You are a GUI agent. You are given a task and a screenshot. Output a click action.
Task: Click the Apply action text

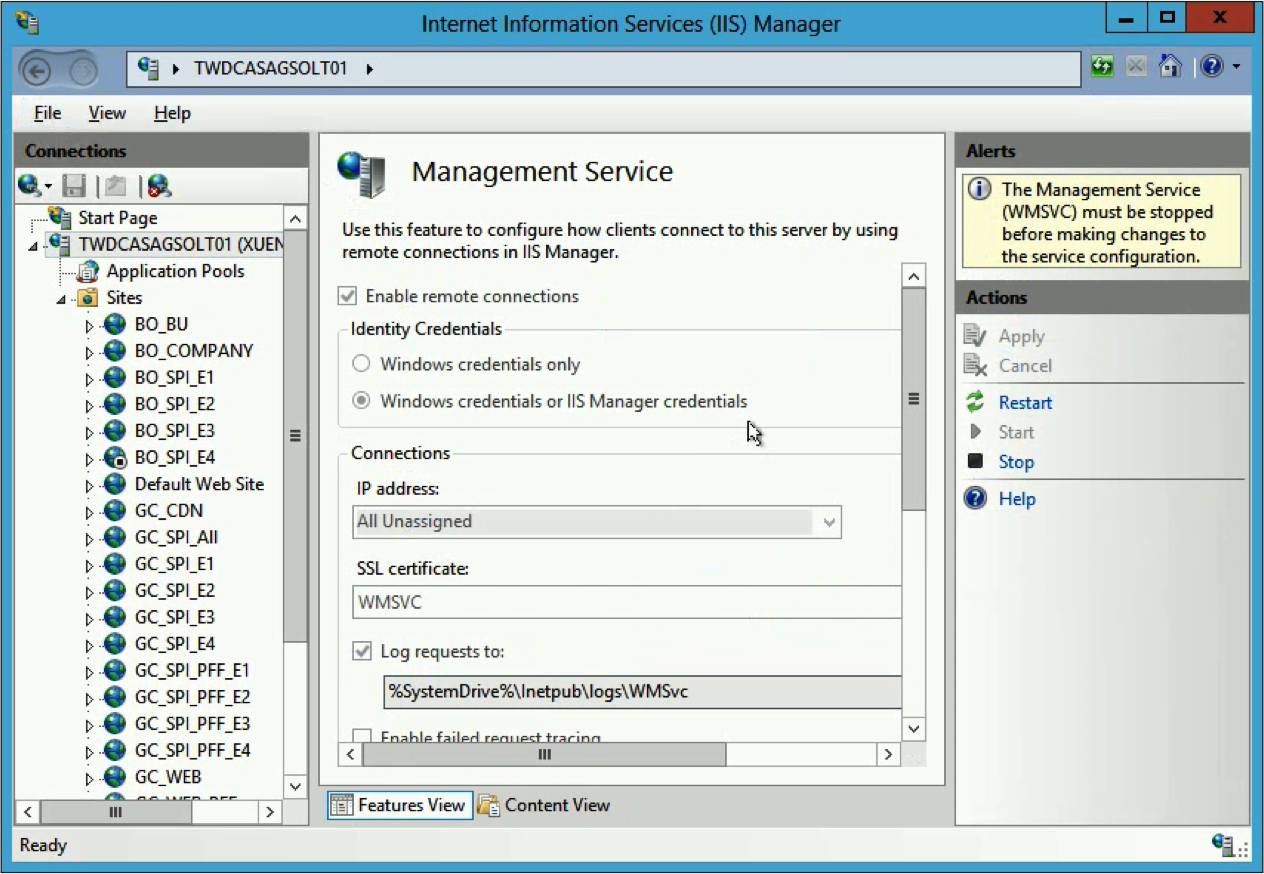click(1021, 337)
